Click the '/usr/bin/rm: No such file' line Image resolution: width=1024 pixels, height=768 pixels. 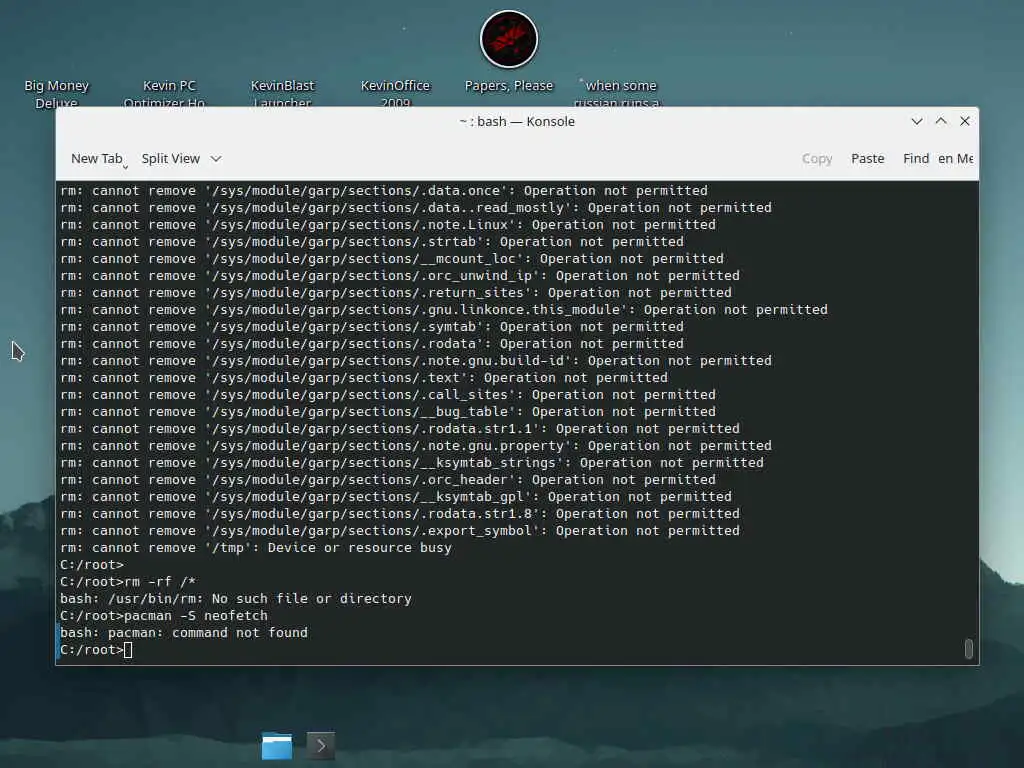click(x=236, y=599)
